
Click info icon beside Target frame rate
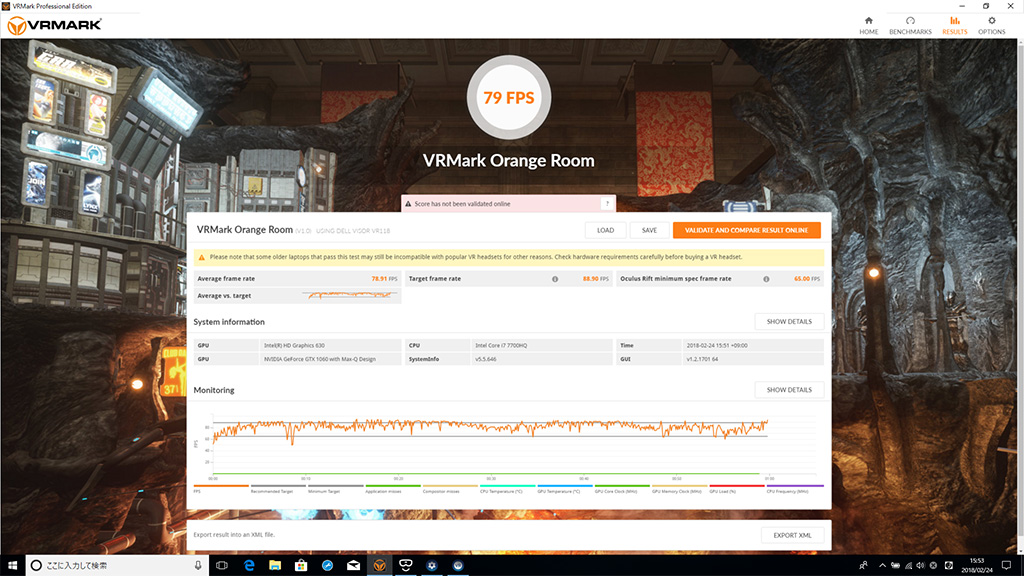(555, 279)
